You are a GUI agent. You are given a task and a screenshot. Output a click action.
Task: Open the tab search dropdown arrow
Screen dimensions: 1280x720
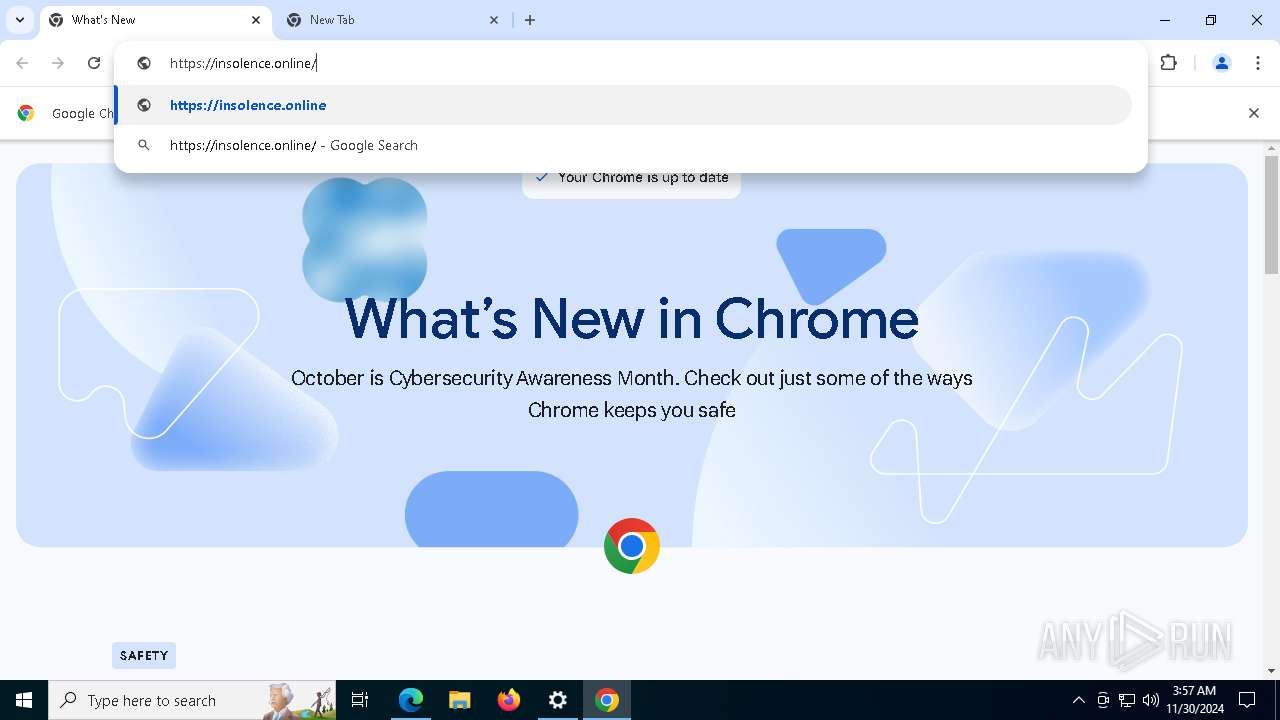click(19, 20)
